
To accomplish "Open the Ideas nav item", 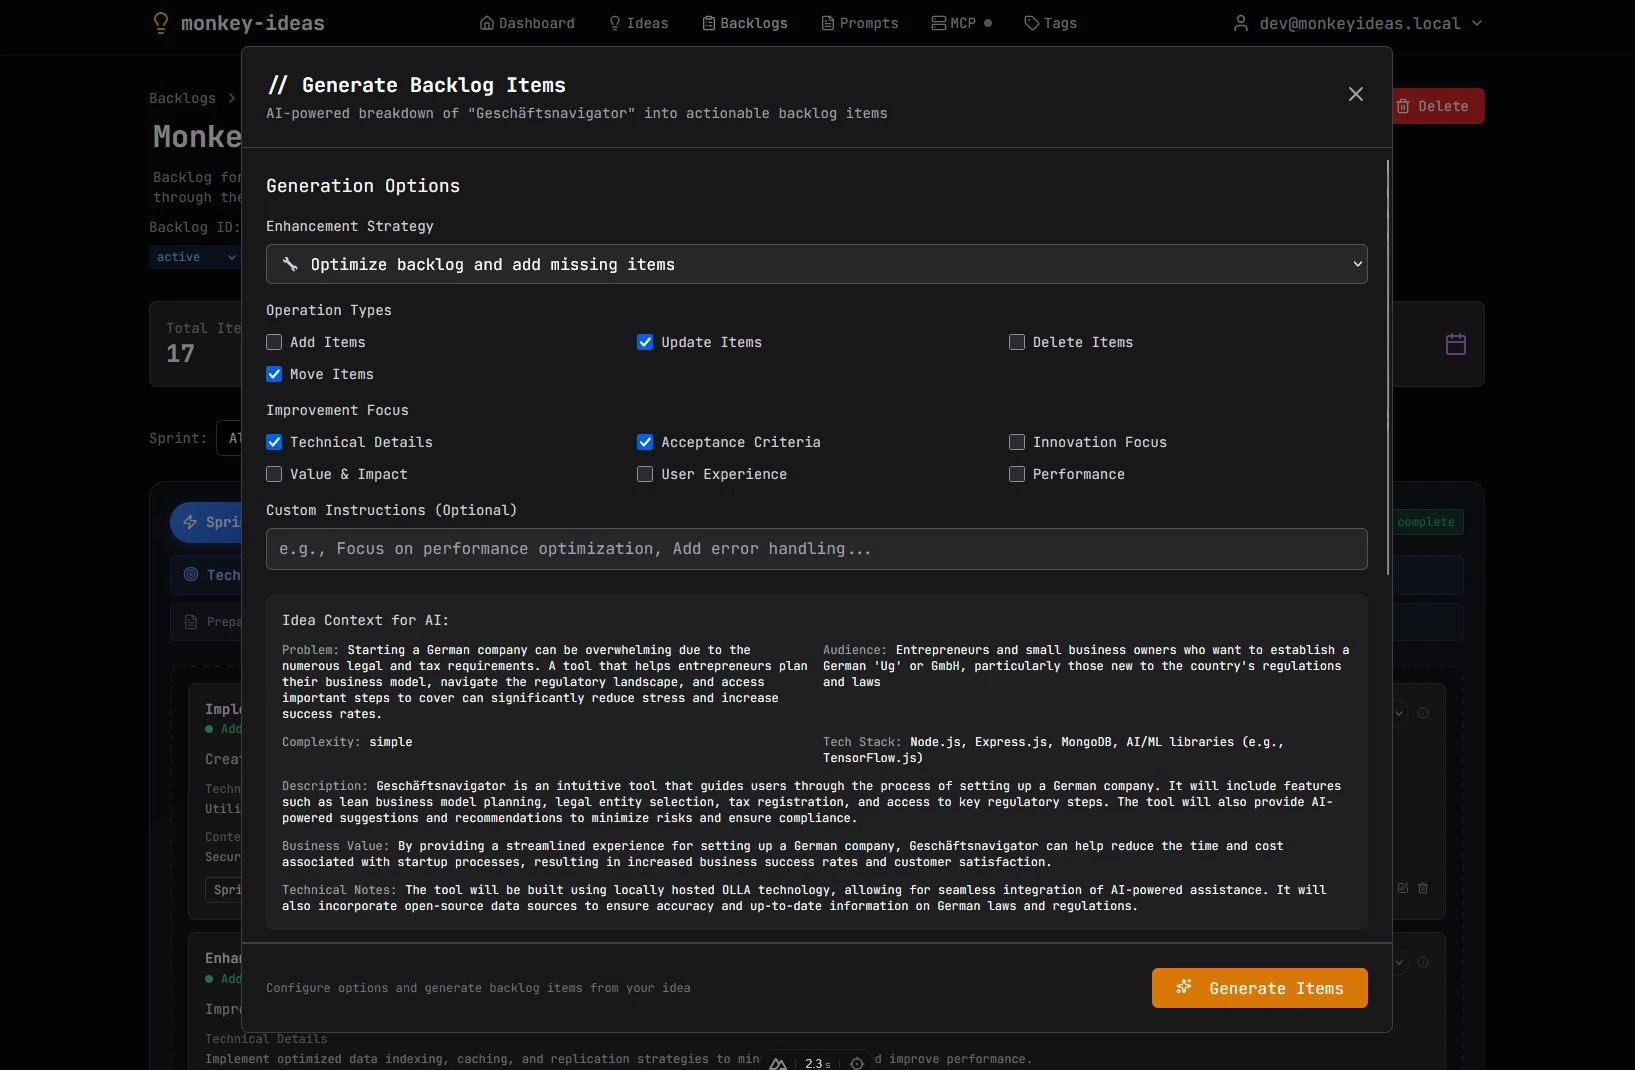I will 638,23.
